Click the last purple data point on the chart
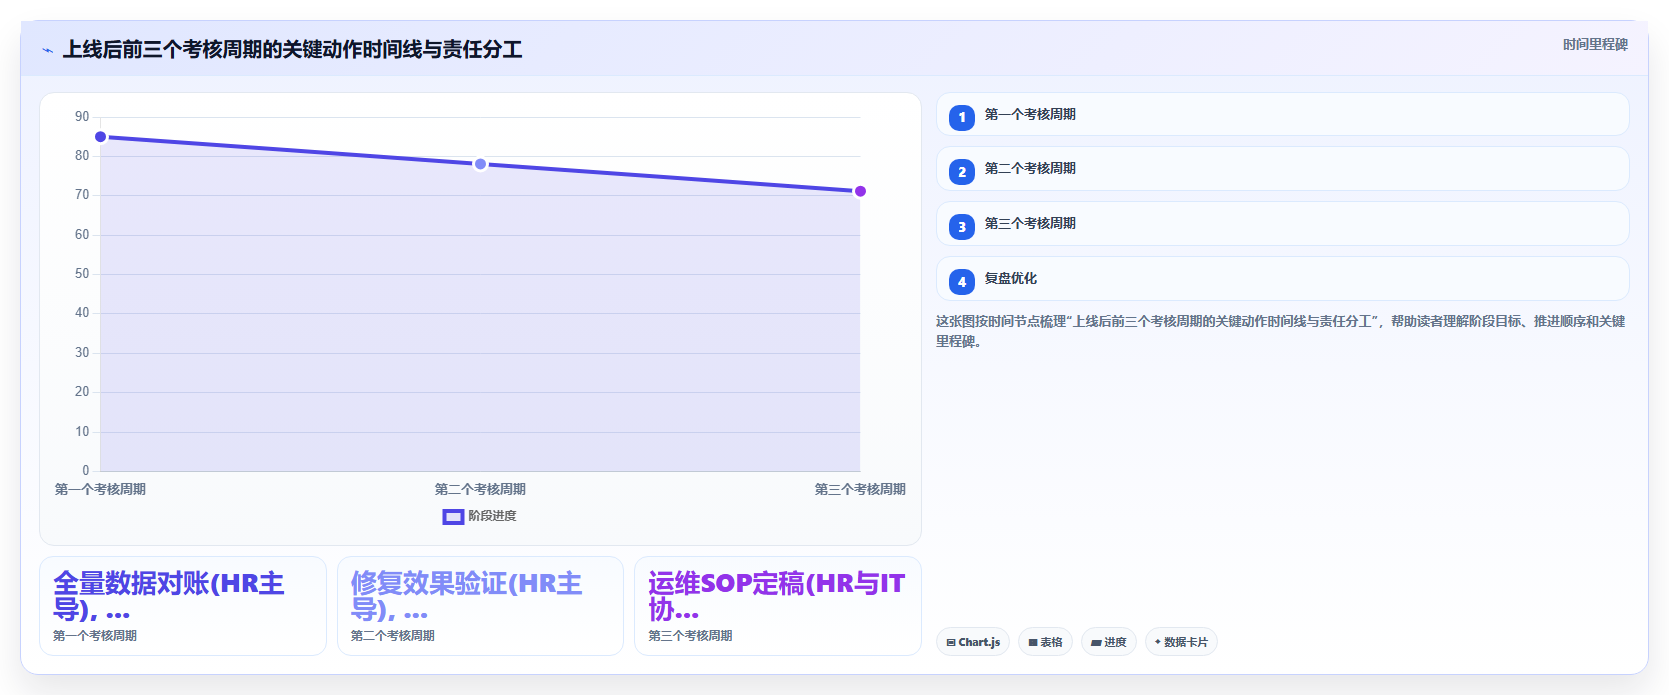The height and width of the screenshot is (695, 1669). (860, 191)
